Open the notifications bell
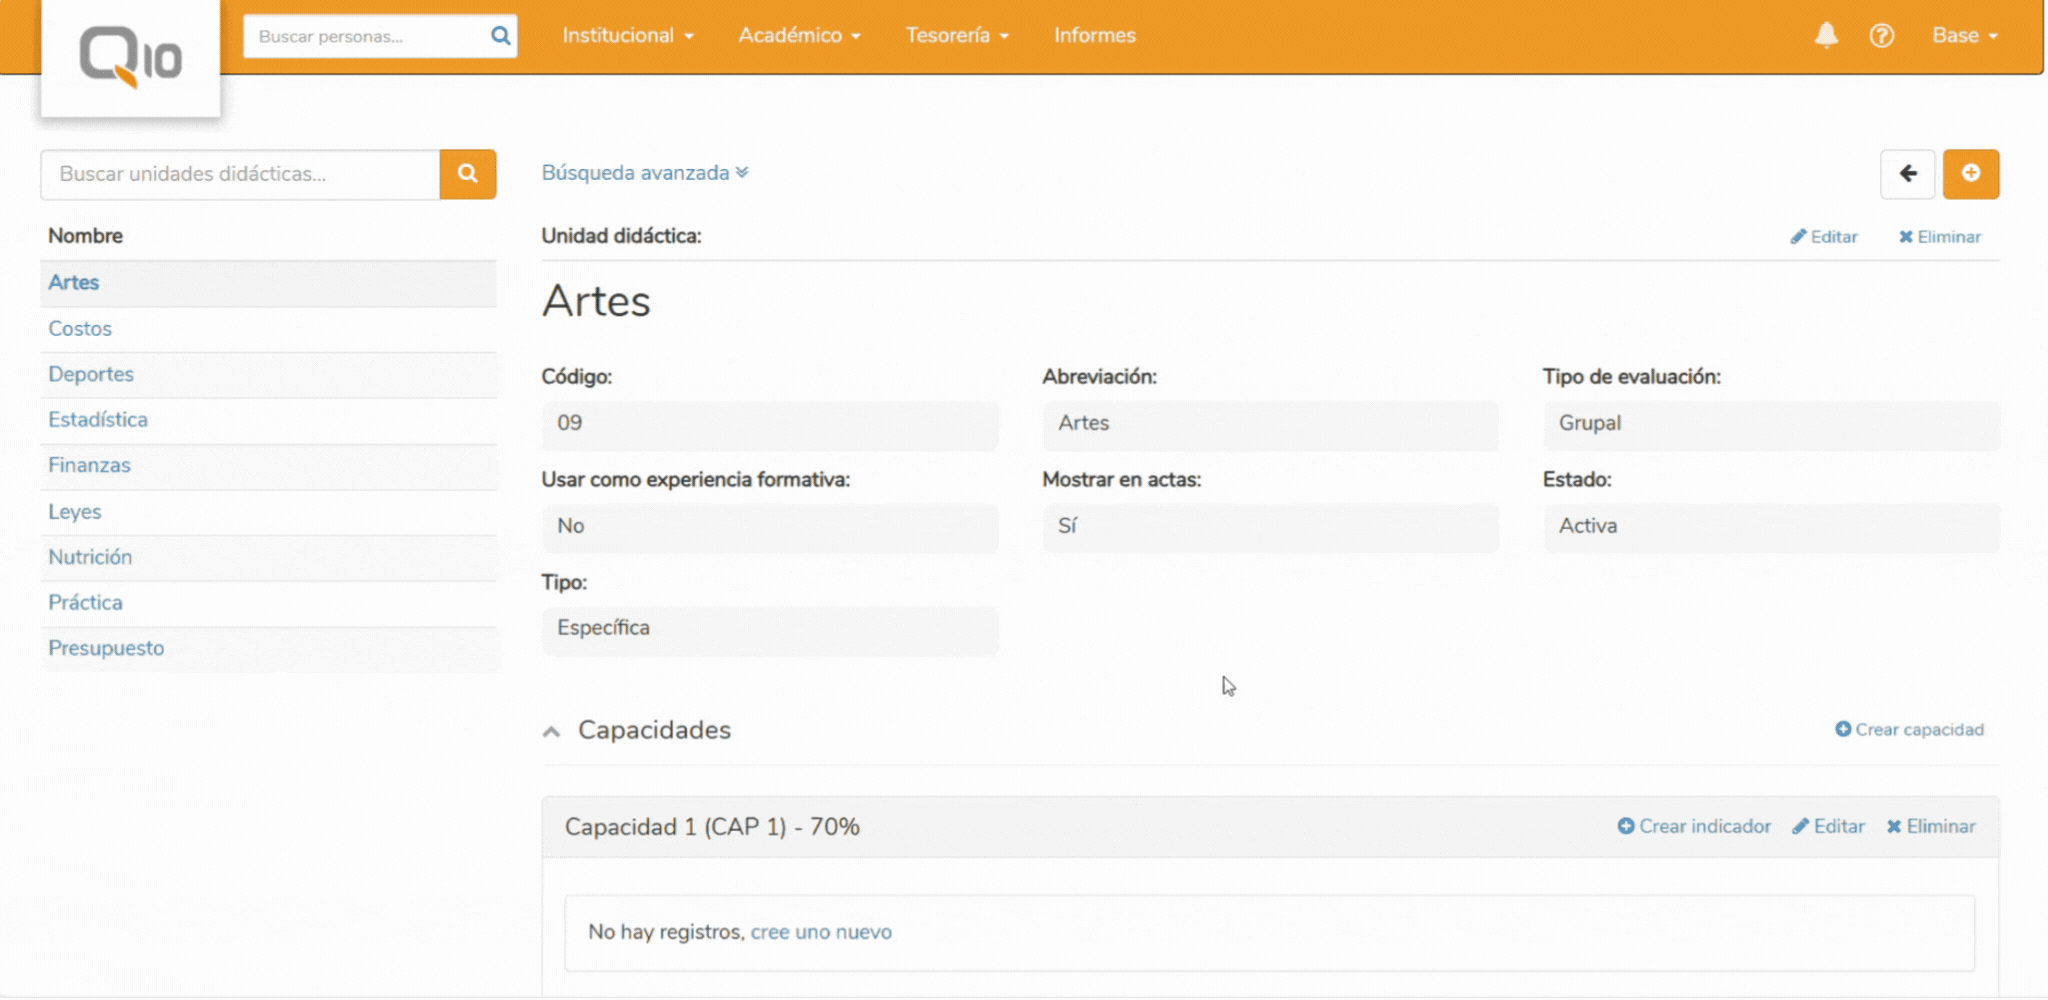 [1826, 35]
